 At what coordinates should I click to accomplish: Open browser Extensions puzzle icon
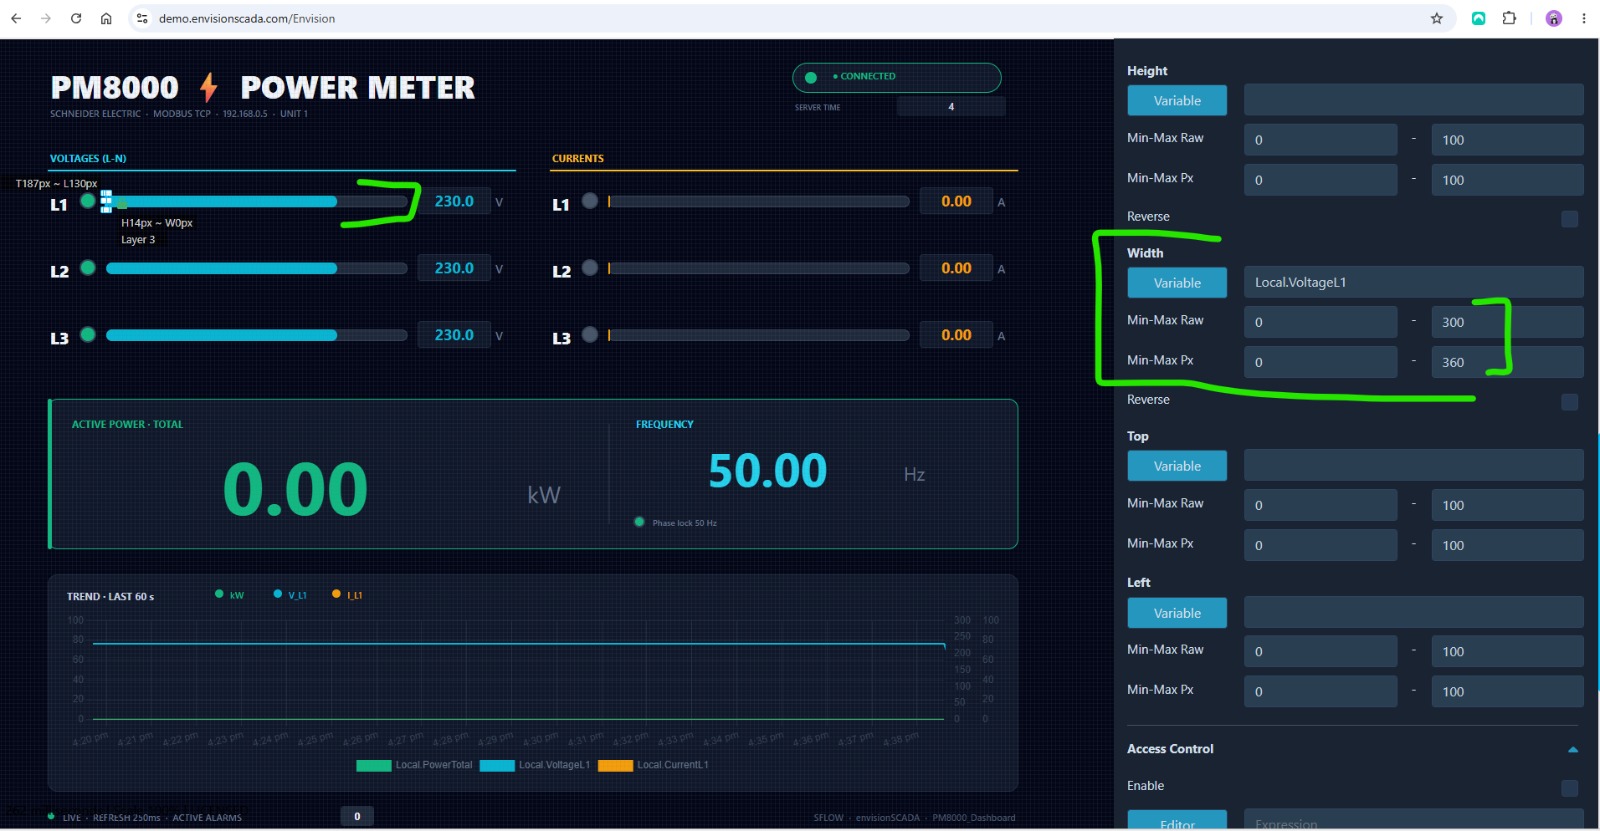click(1509, 18)
